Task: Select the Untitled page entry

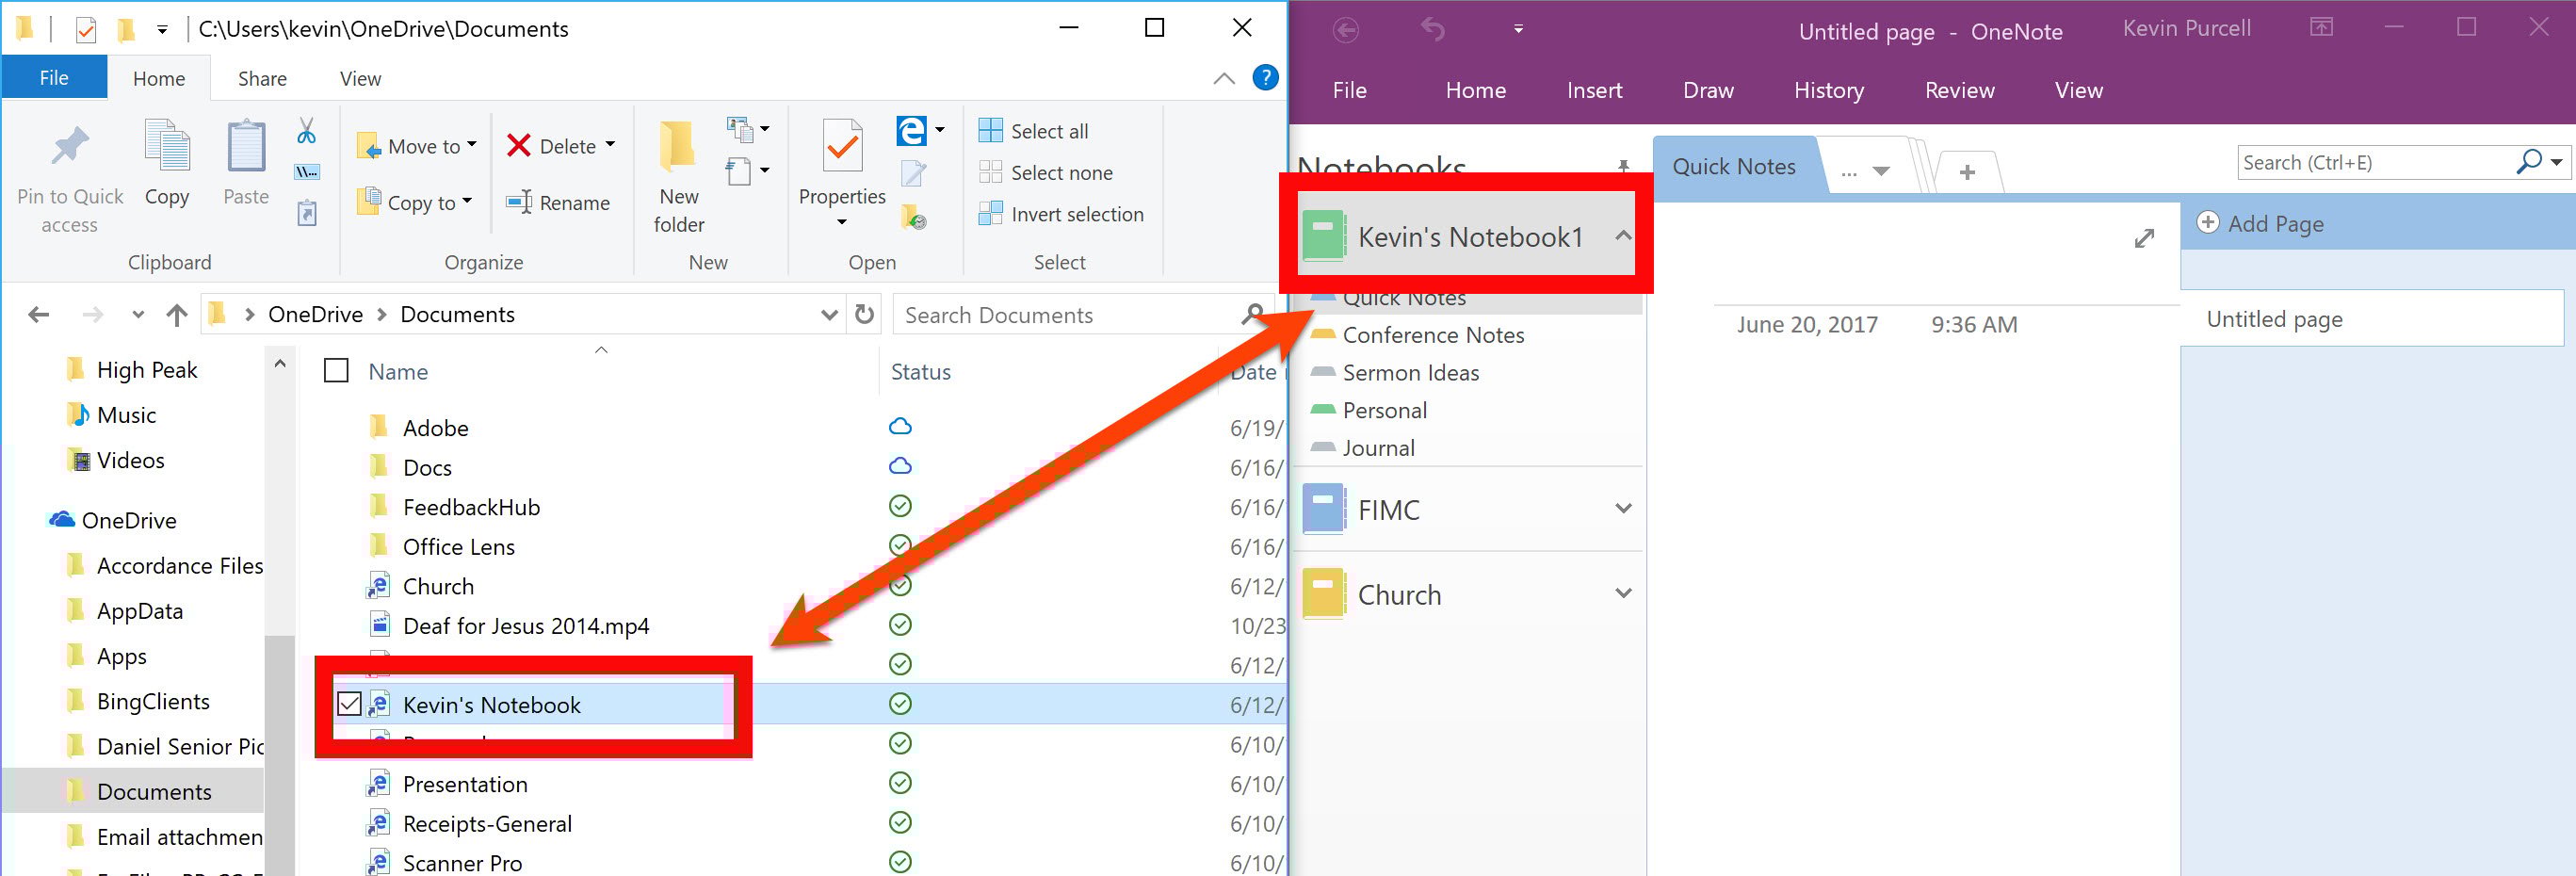Action: pyautogui.click(x=2371, y=319)
